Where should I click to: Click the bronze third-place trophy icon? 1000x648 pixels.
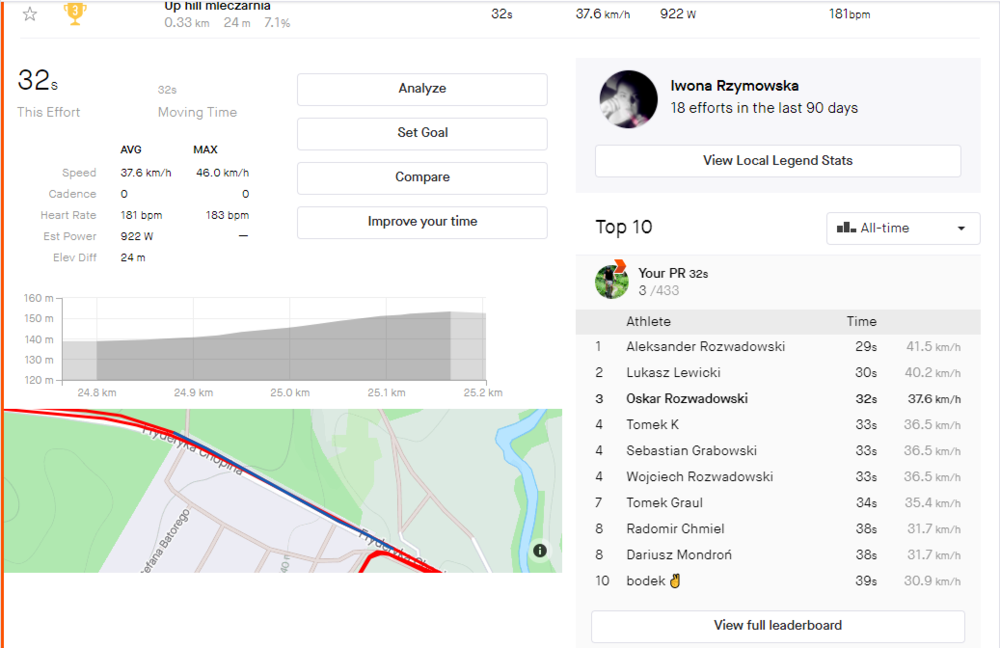click(75, 13)
